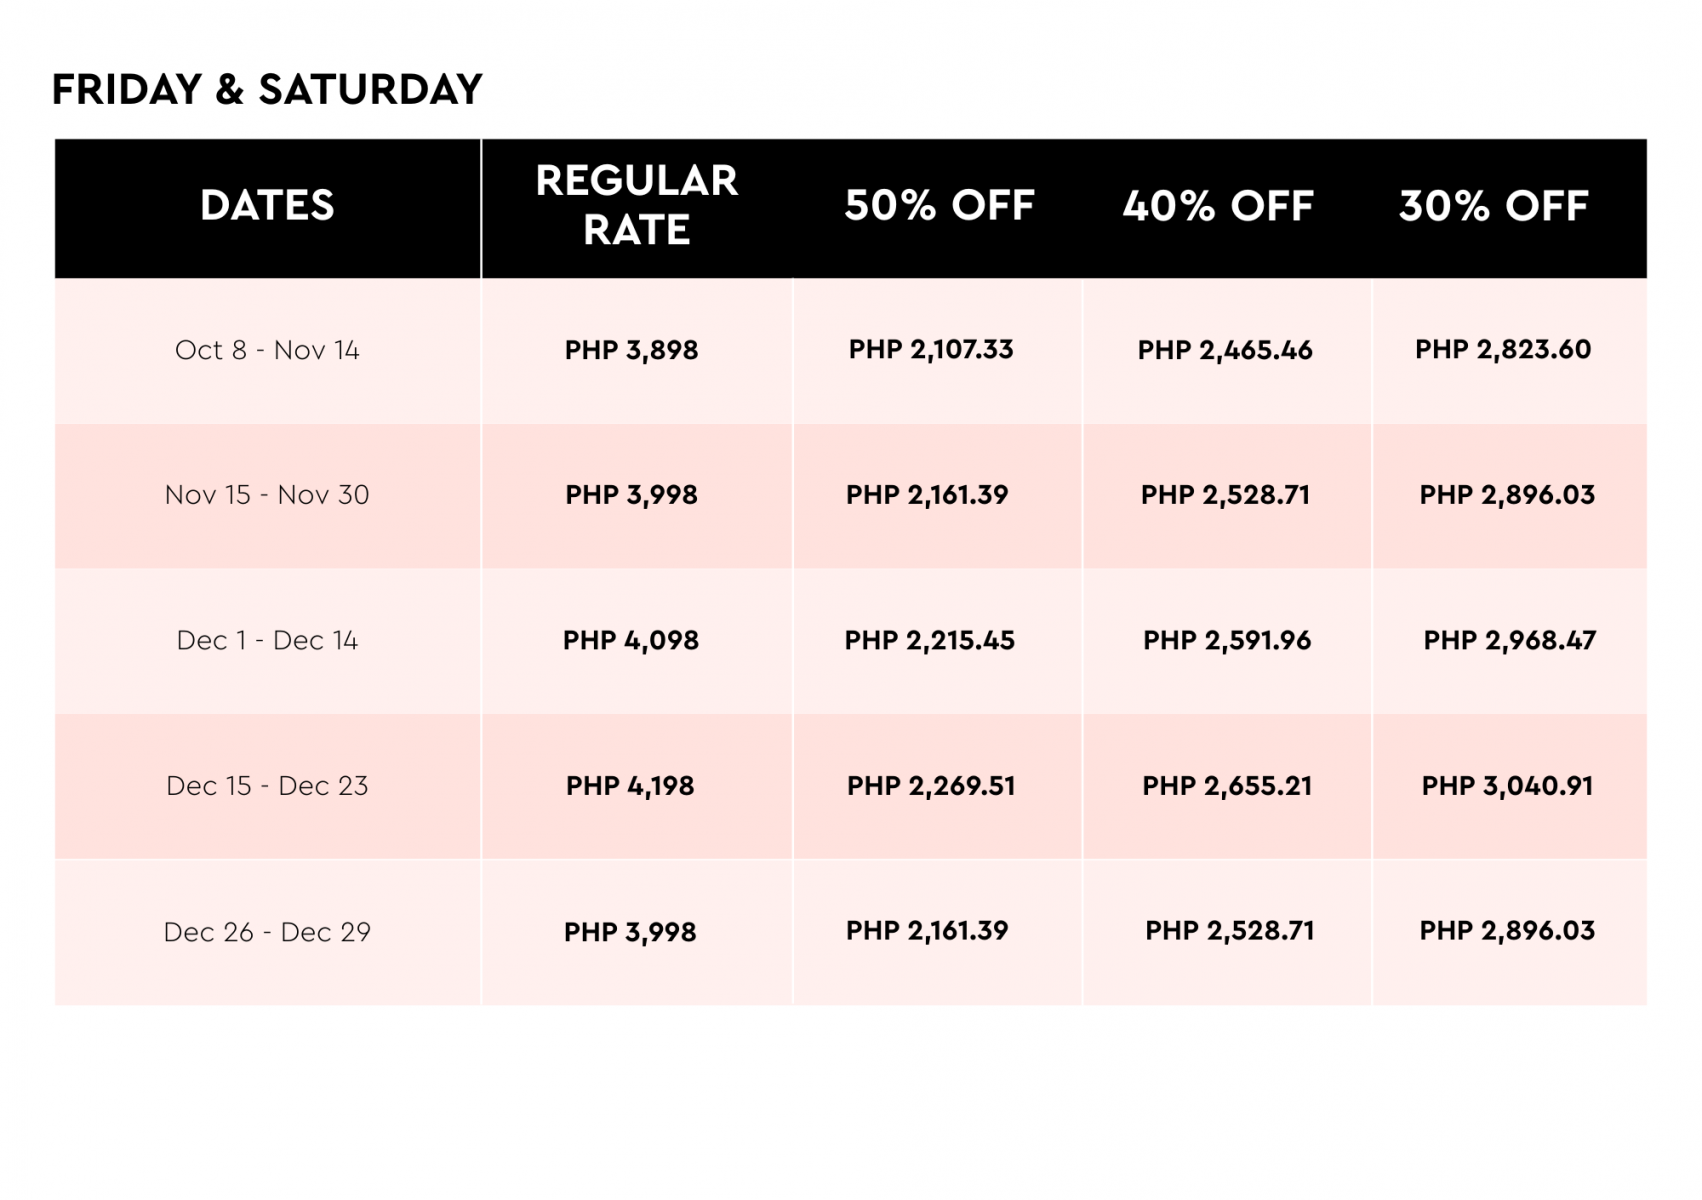Click the PHP 3,898 regular rate
This screenshot has width=1702, height=1200.
click(631, 350)
